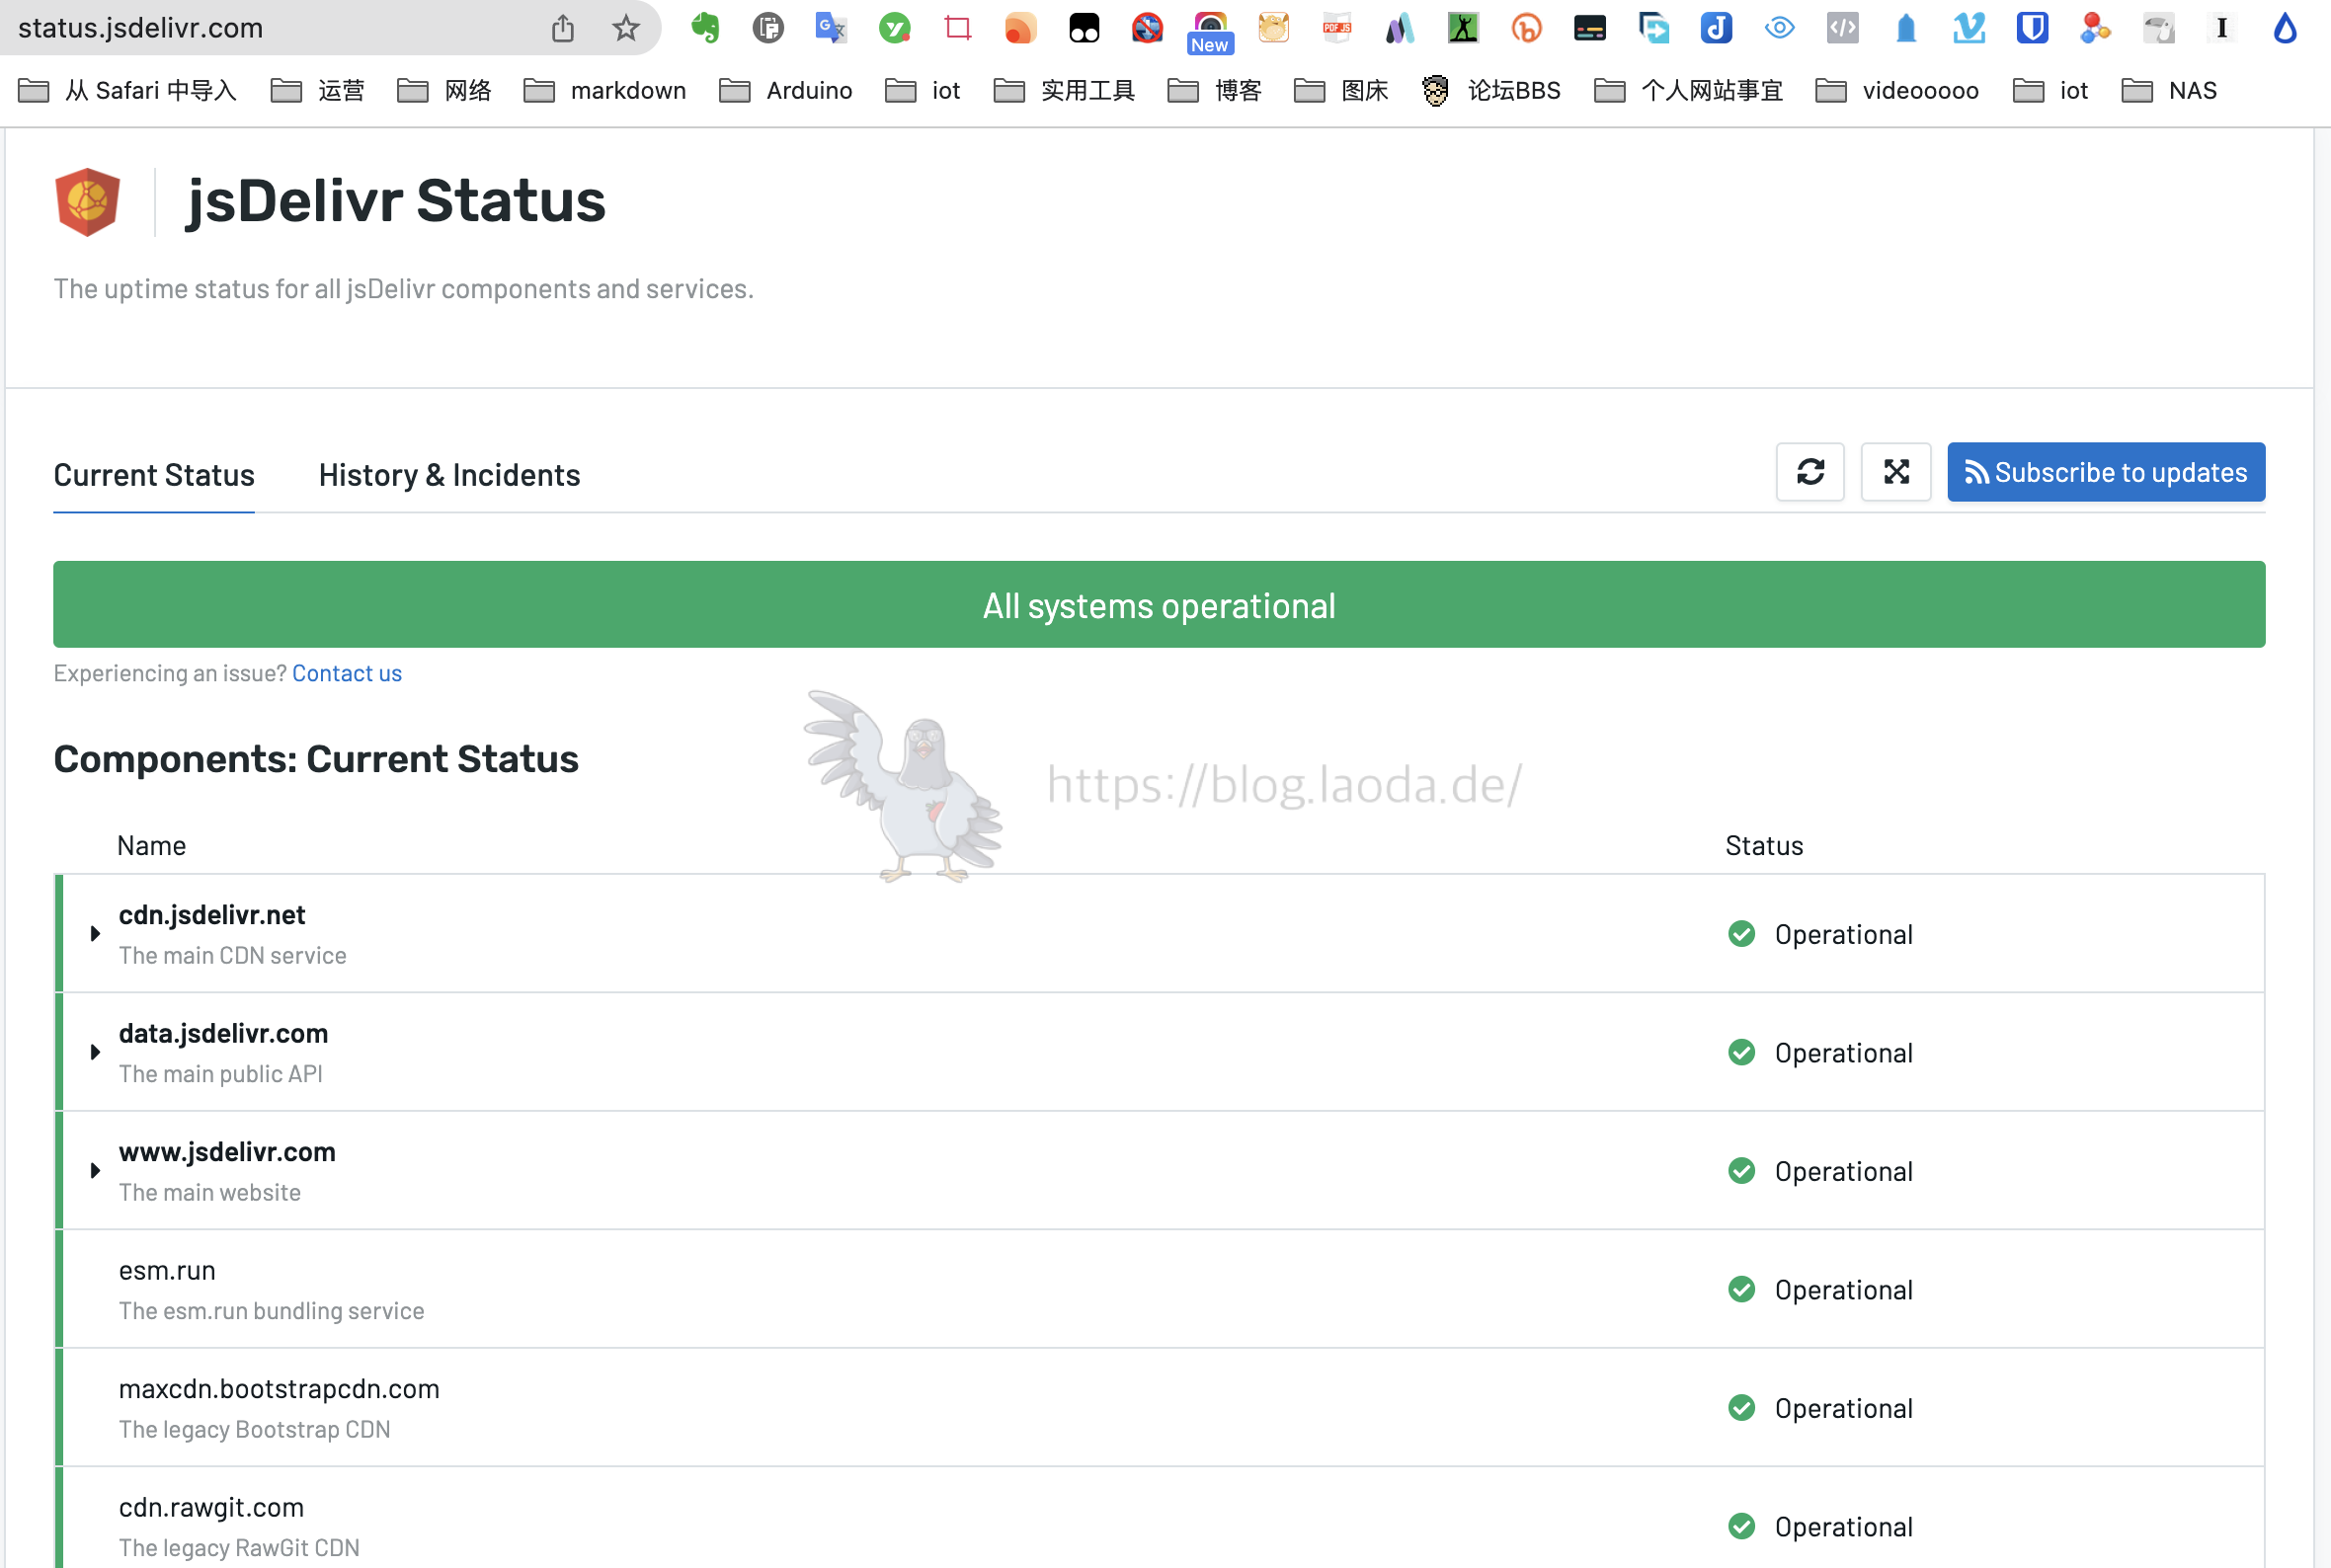Viewport: 2331px width, 1568px height.
Task: Expand the data.jsdelivr.com component row
Action: (x=96, y=1051)
